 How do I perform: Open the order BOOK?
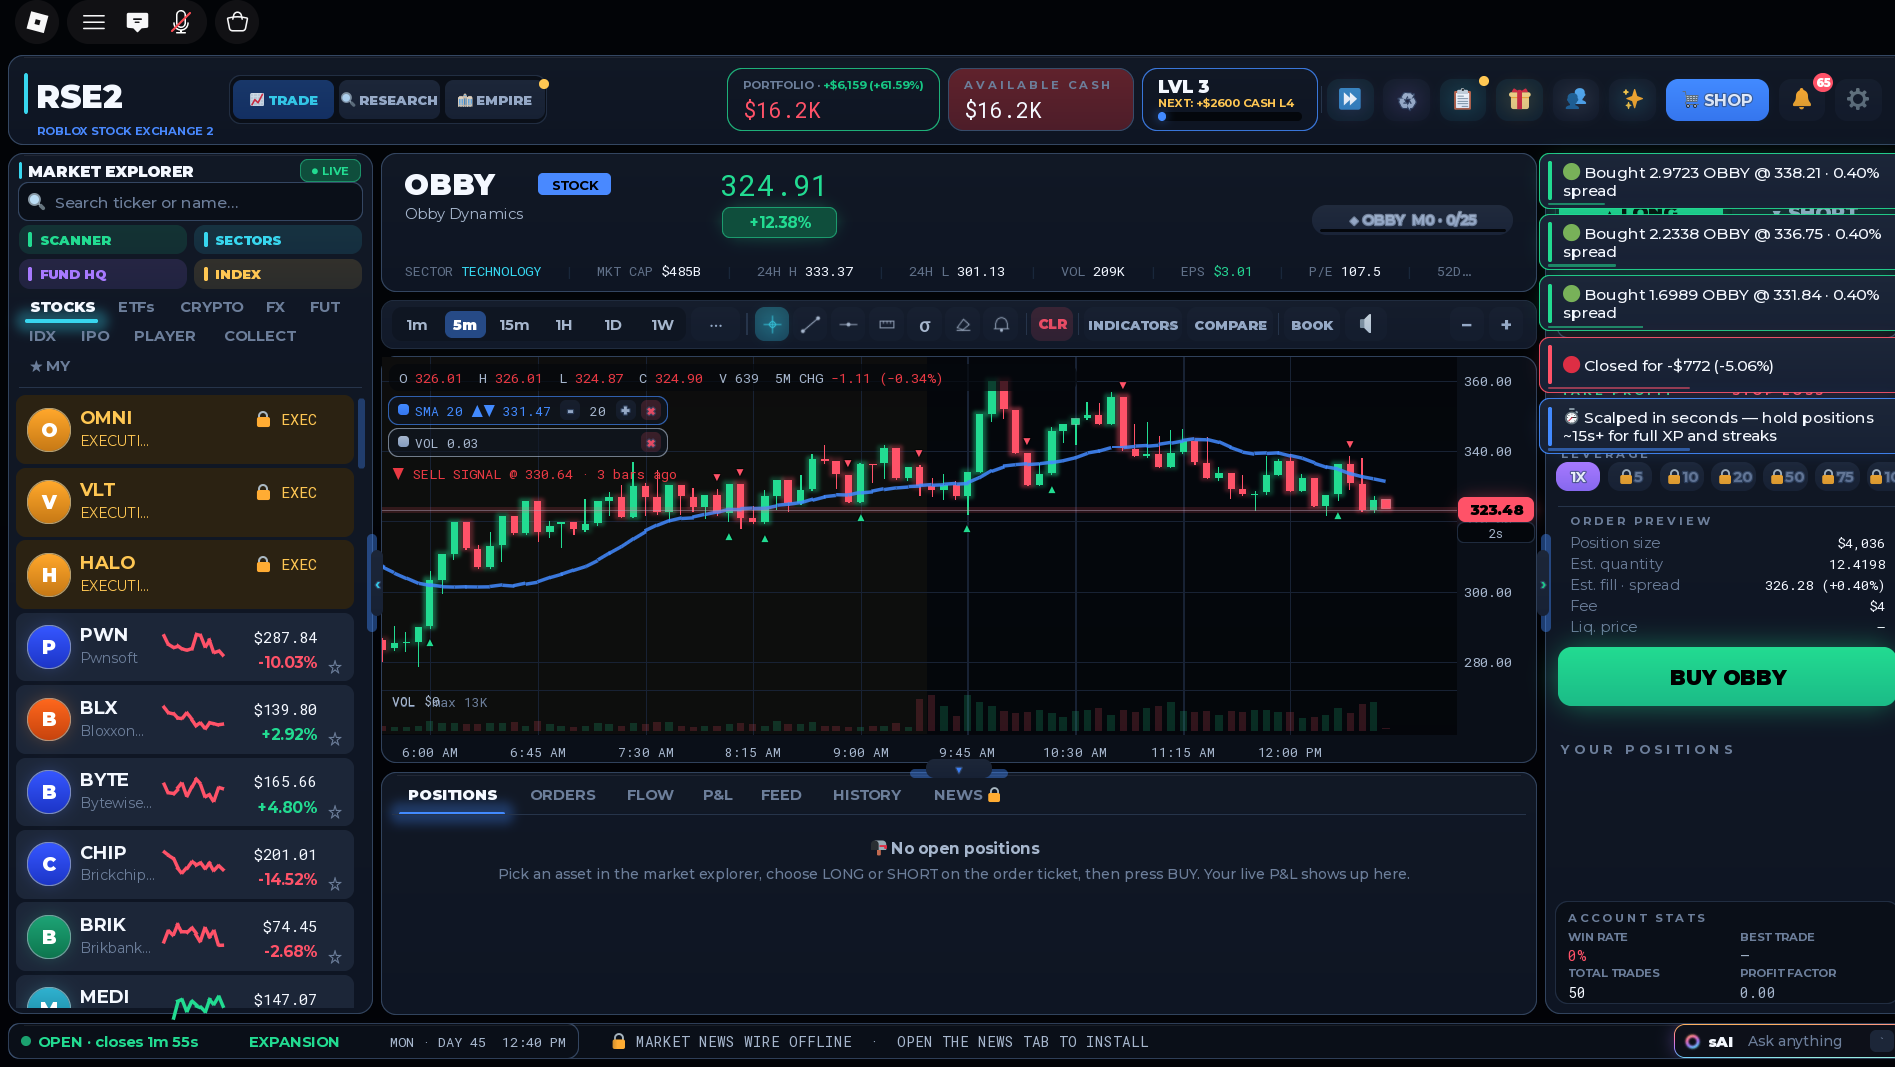[1312, 325]
